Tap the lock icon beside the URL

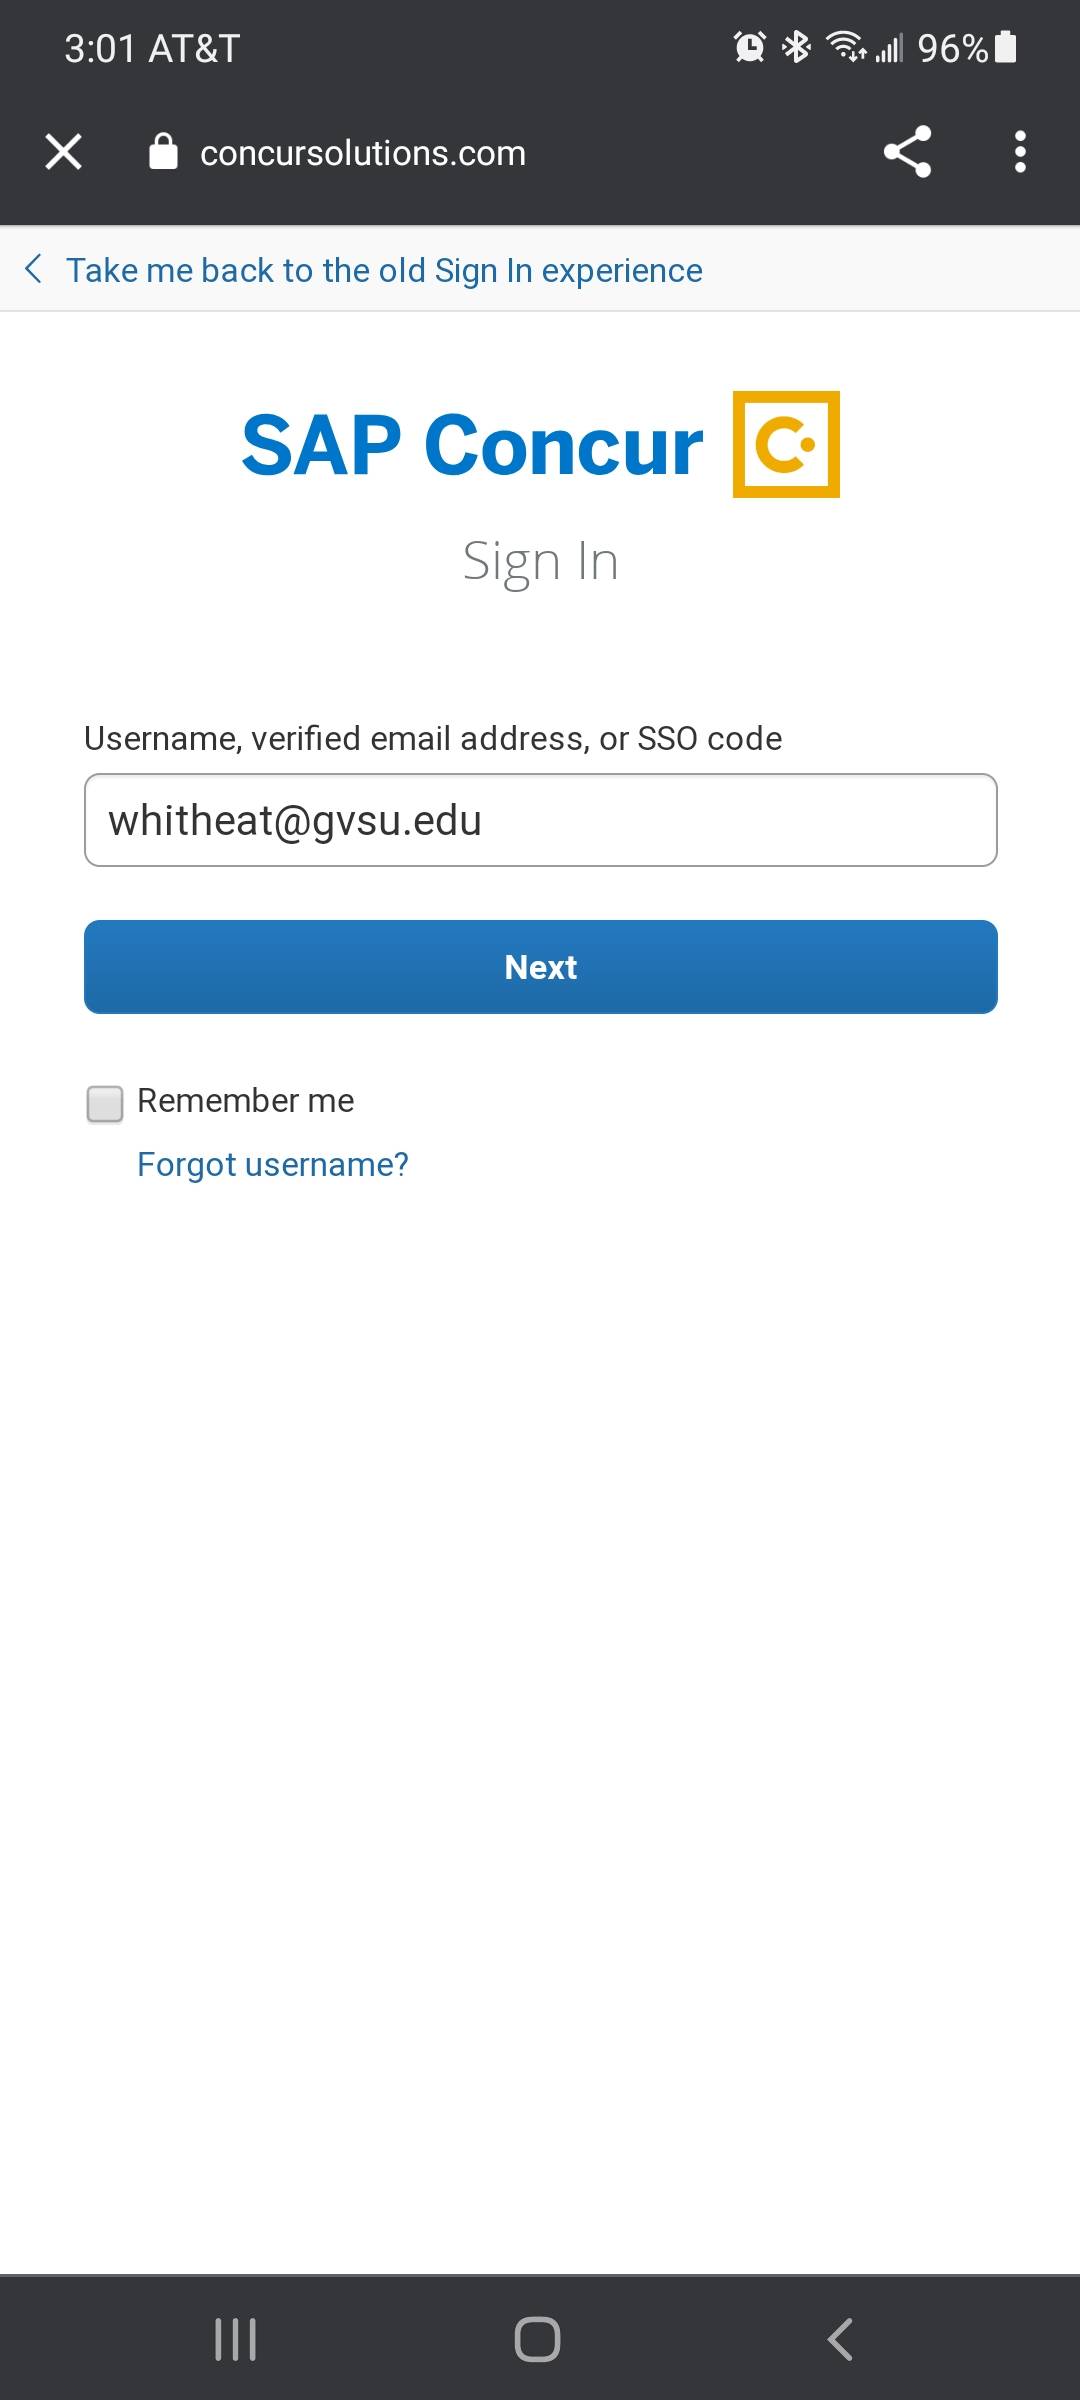(x=163, y=152)
